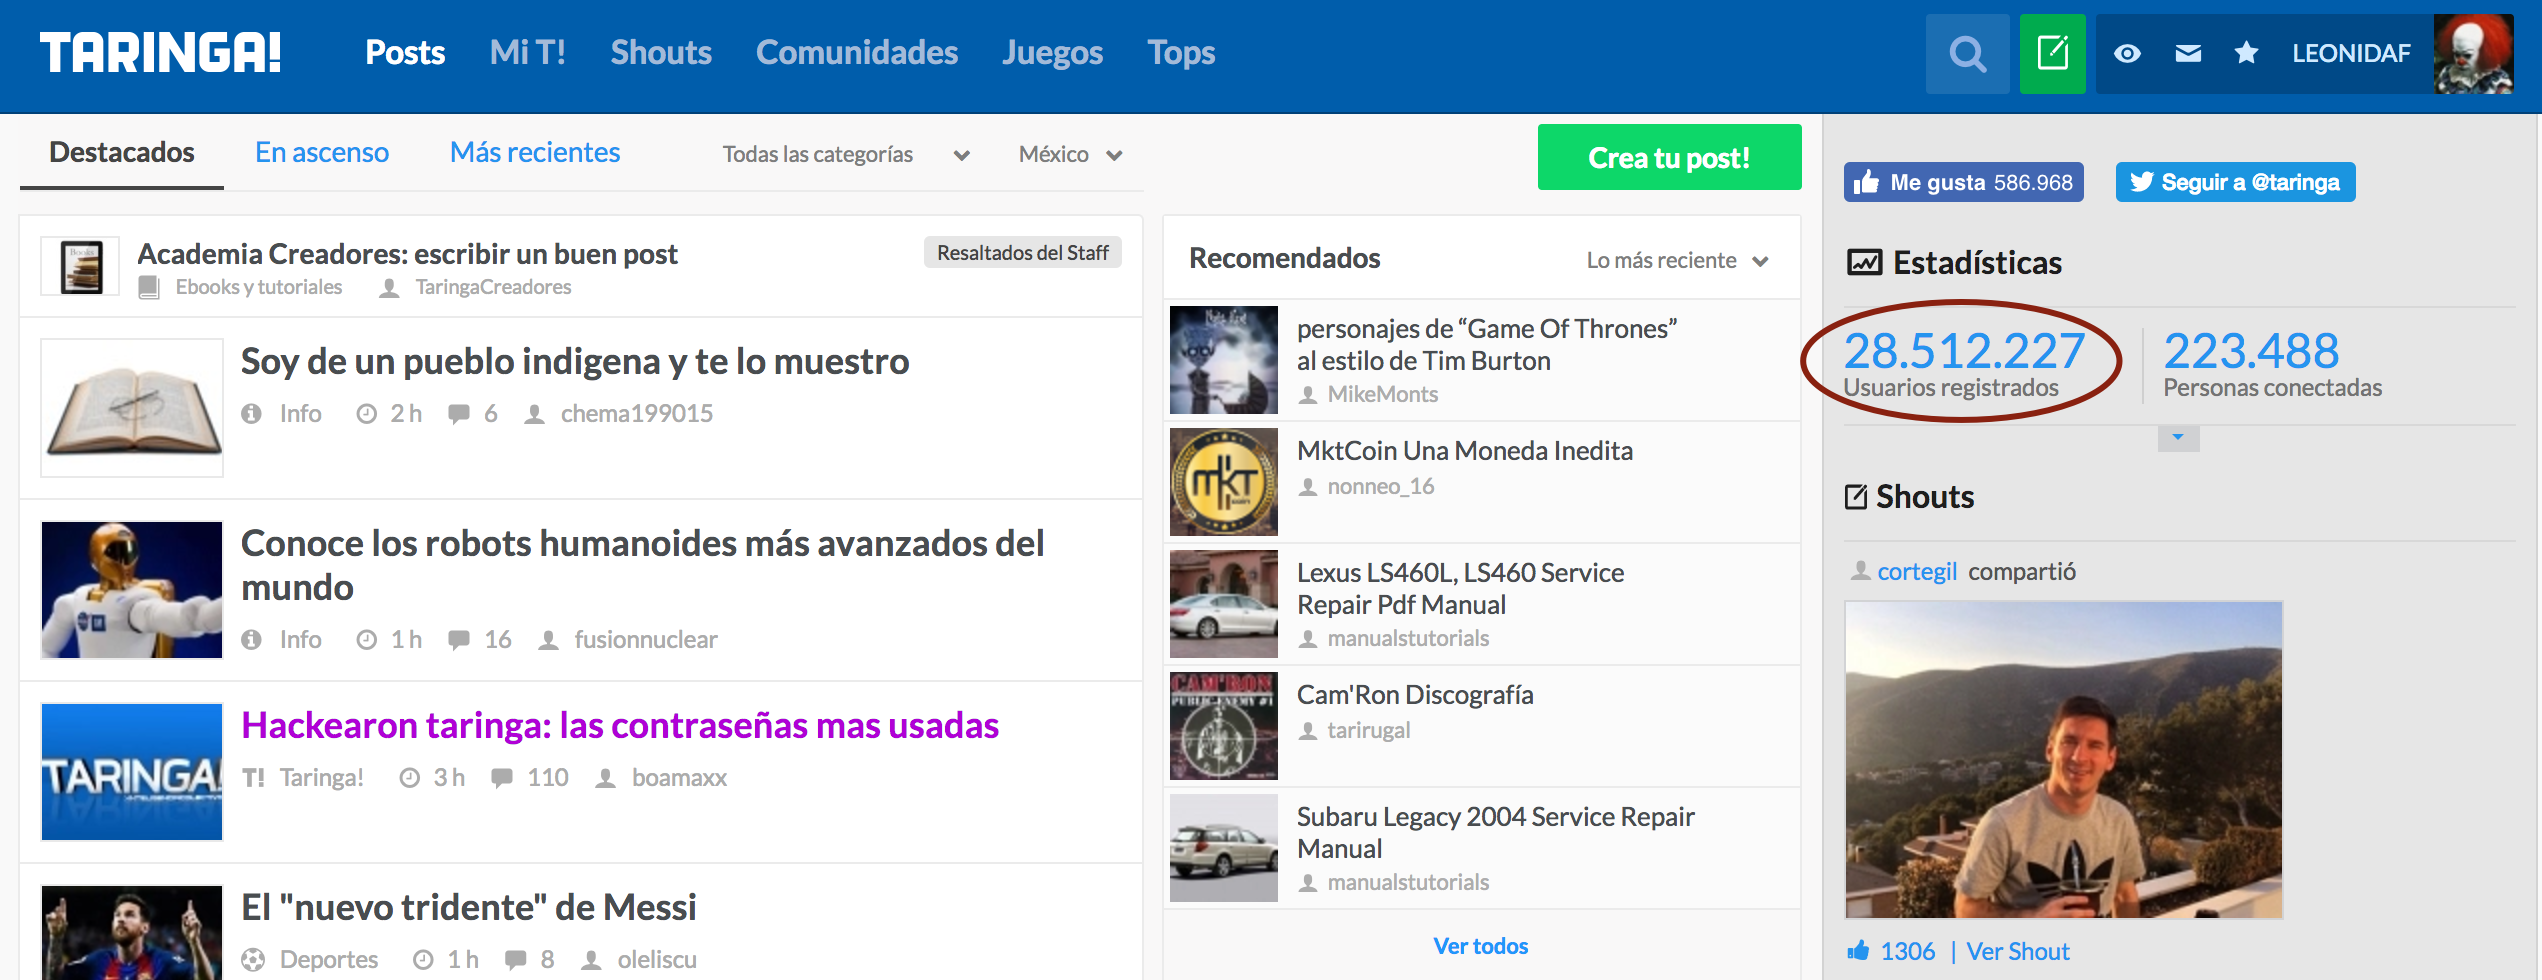The width and height of the screenshot is (2542, 980).
Task: Click the eye icon in the top bar
Action: coord(2127,54)
